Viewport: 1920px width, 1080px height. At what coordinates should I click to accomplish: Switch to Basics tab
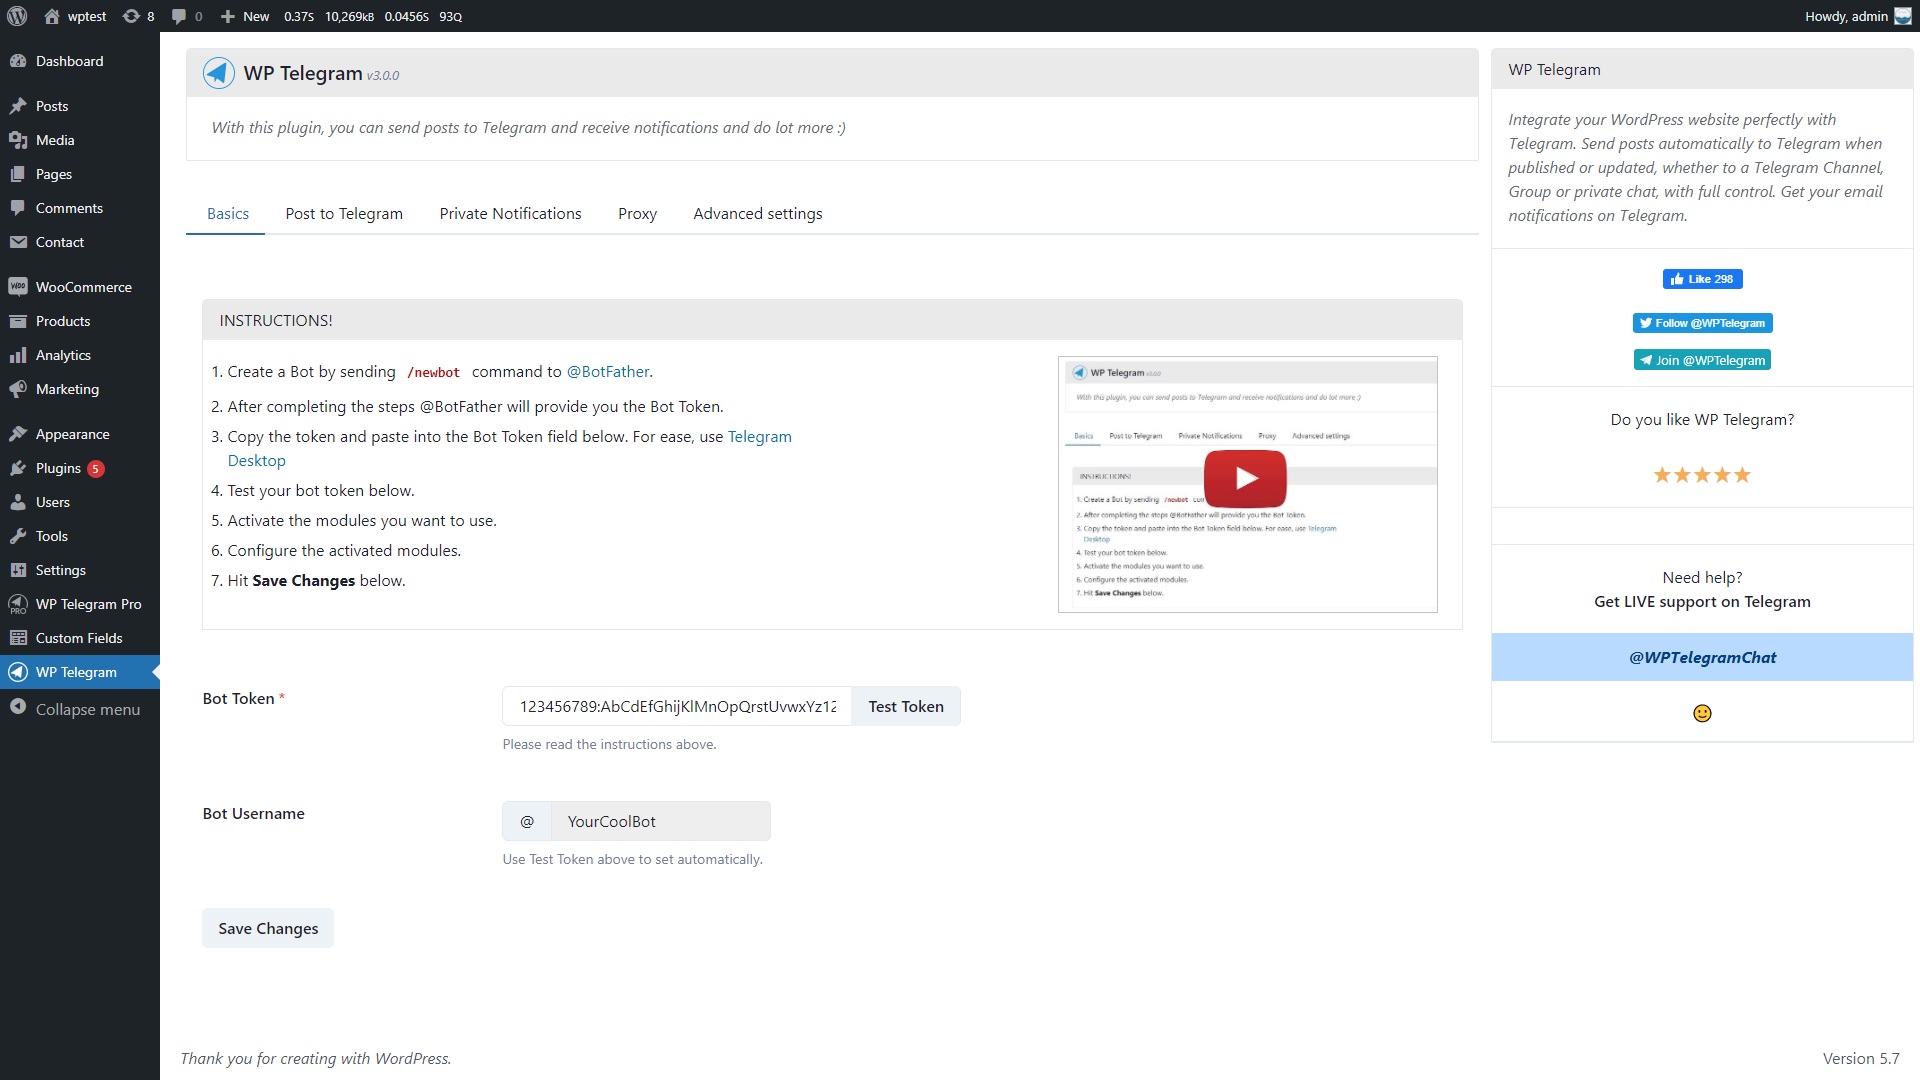click(228, 213)
